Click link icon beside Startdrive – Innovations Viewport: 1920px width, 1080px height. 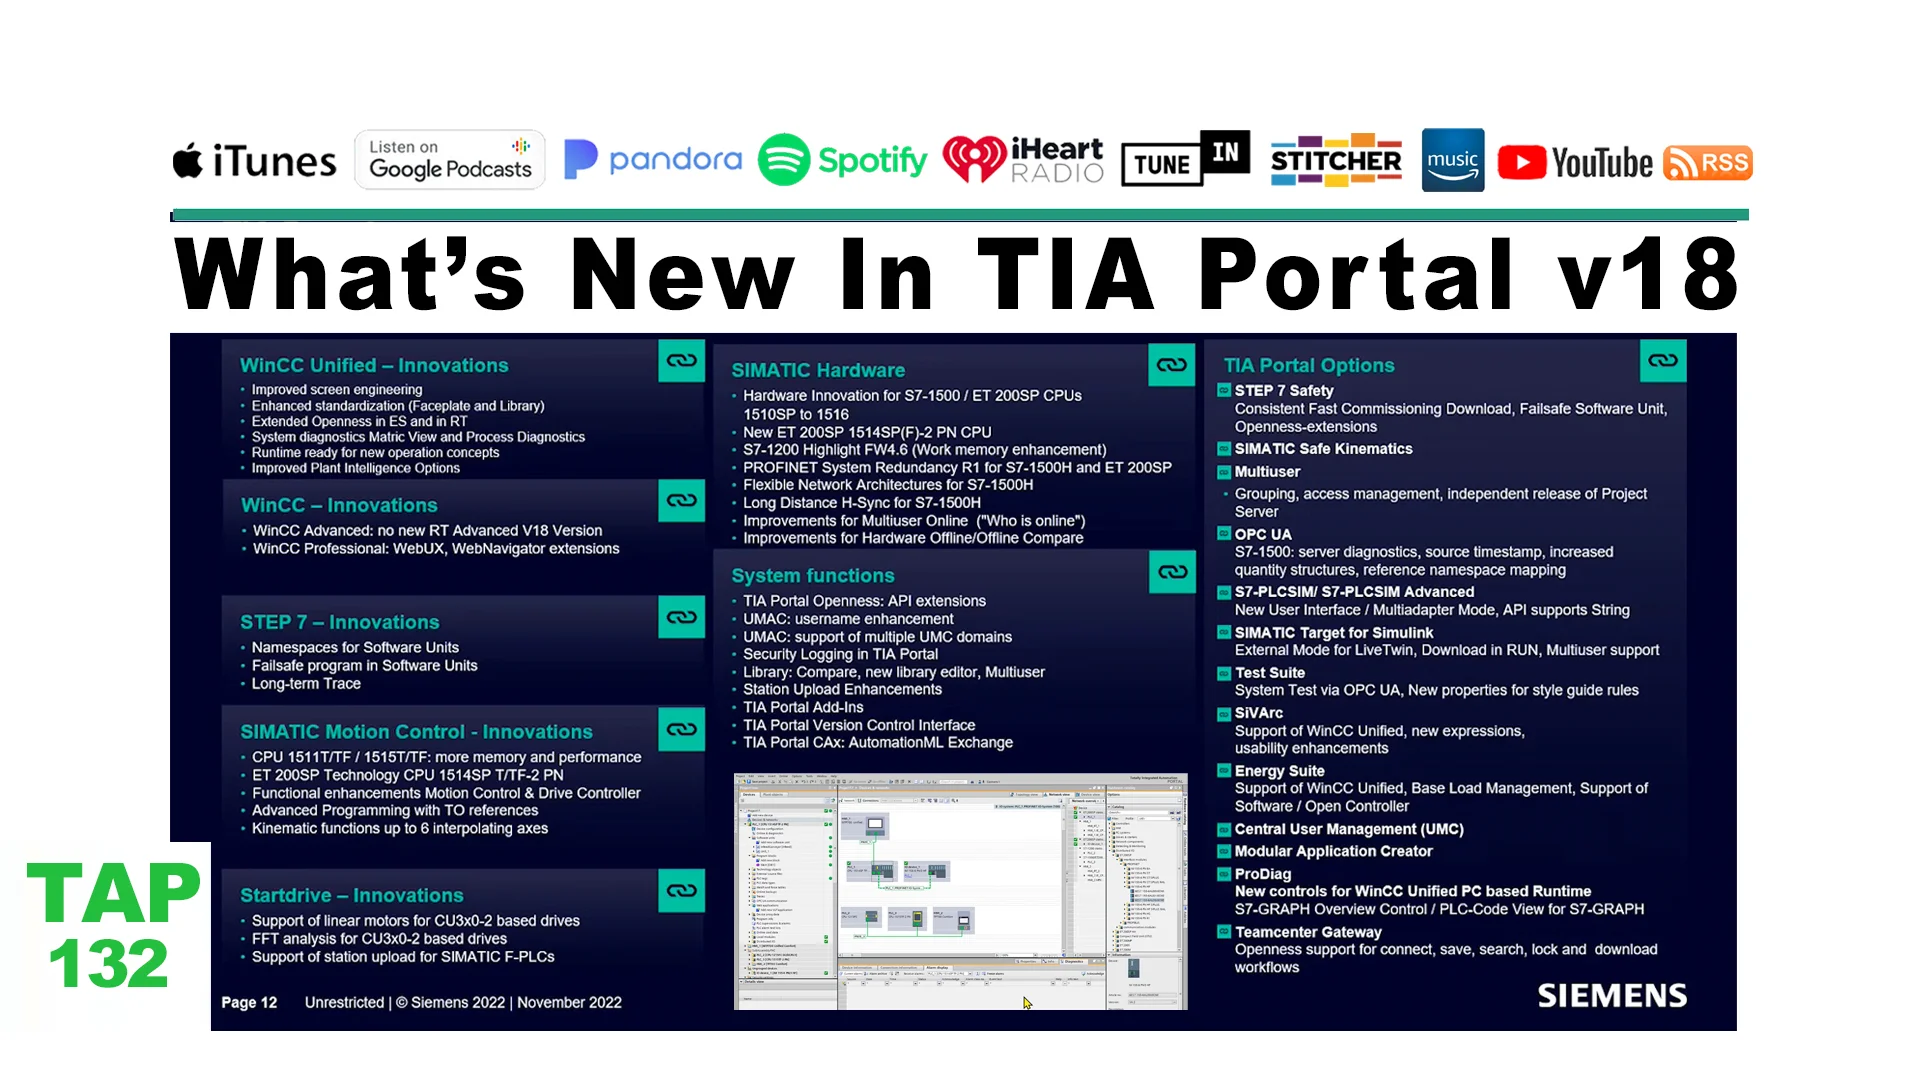682,890
